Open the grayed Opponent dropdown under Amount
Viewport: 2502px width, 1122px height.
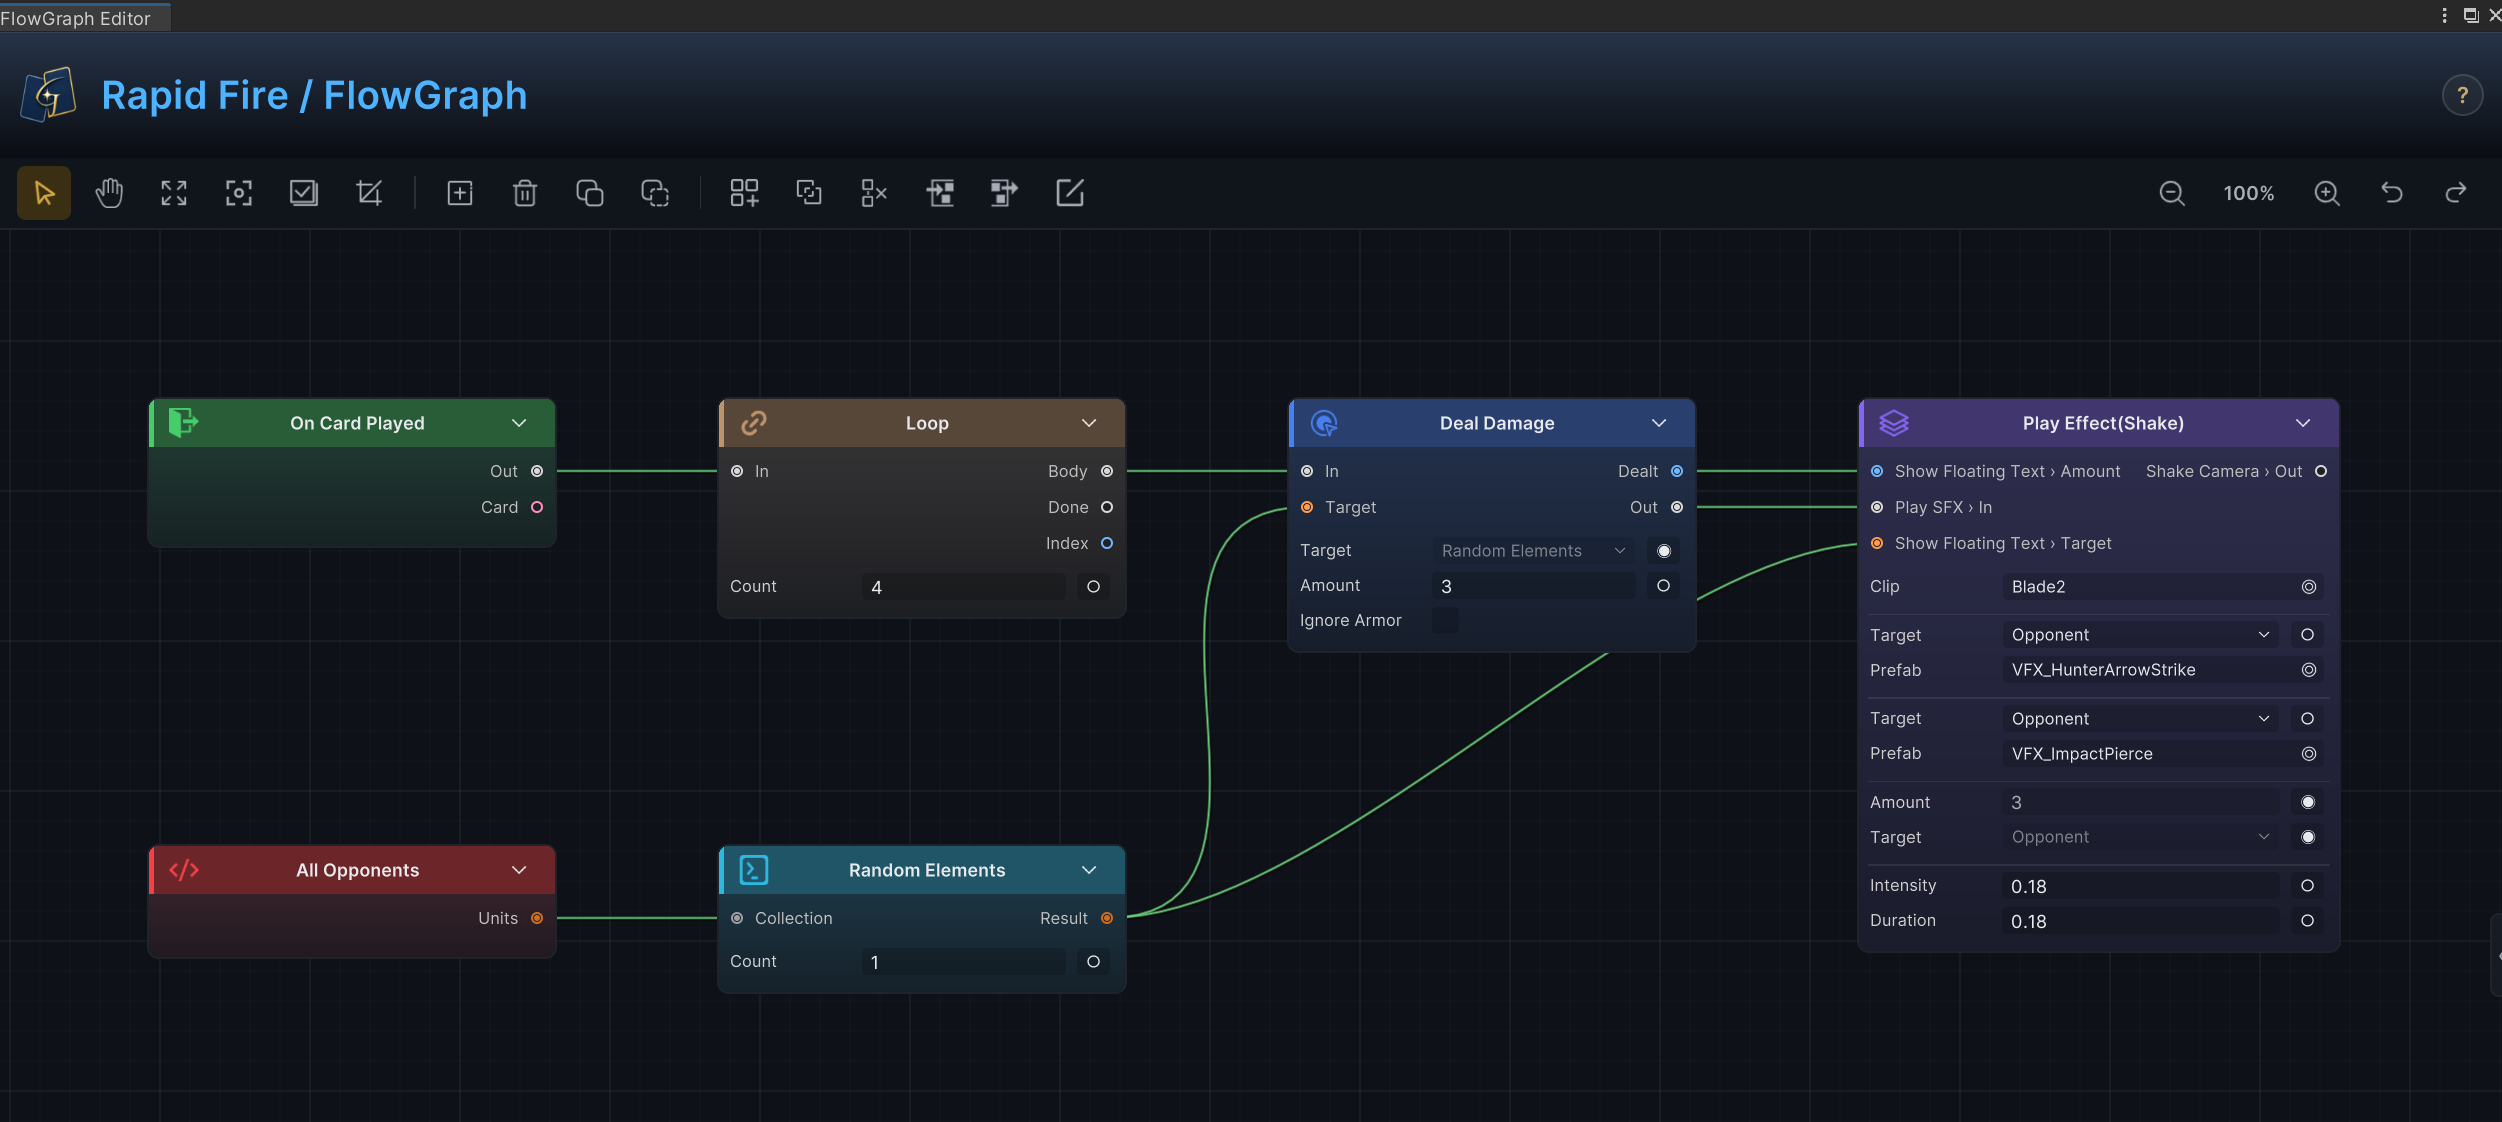click(x=2141, y=837)
